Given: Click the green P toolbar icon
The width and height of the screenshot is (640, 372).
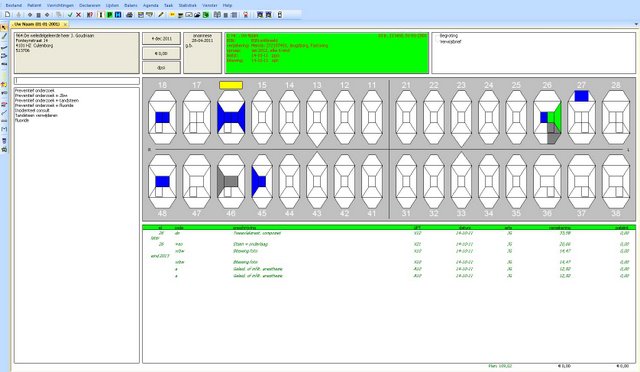Looking at the screenshot, I should tap(110, 15).
